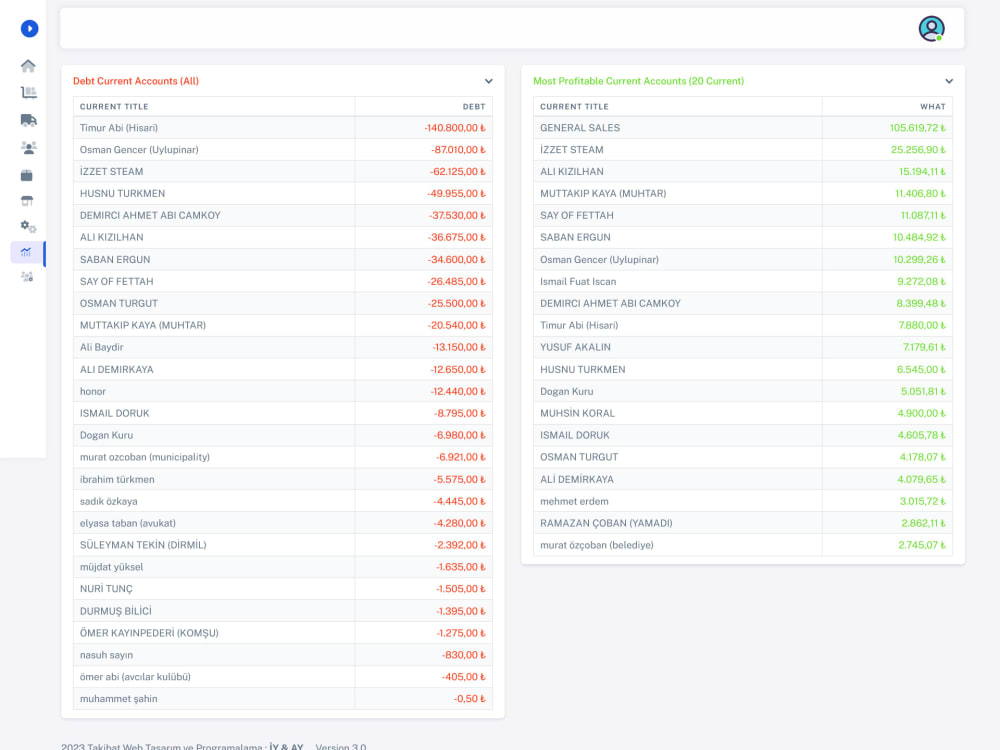Image resolution: width=1000 pixels, height=750 pixels.
Task: Select the muhammet şahin row
Action: 283,699
